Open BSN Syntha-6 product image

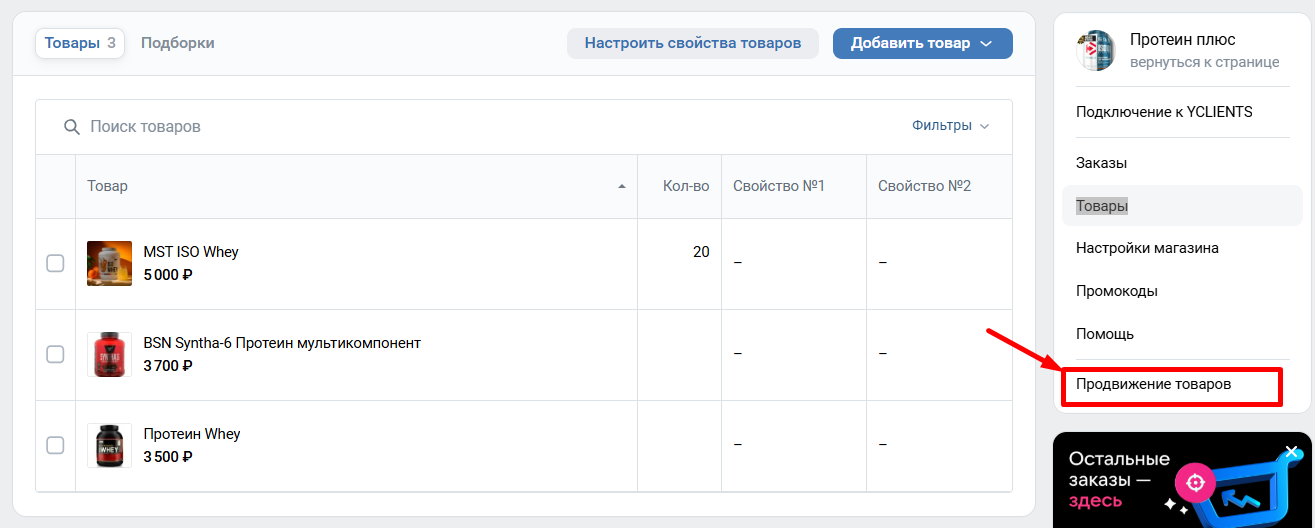click(x=109, y=354)
